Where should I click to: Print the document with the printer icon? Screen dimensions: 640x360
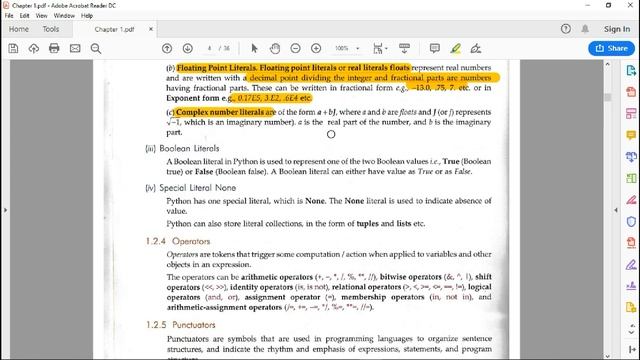[x=54, y=49]
